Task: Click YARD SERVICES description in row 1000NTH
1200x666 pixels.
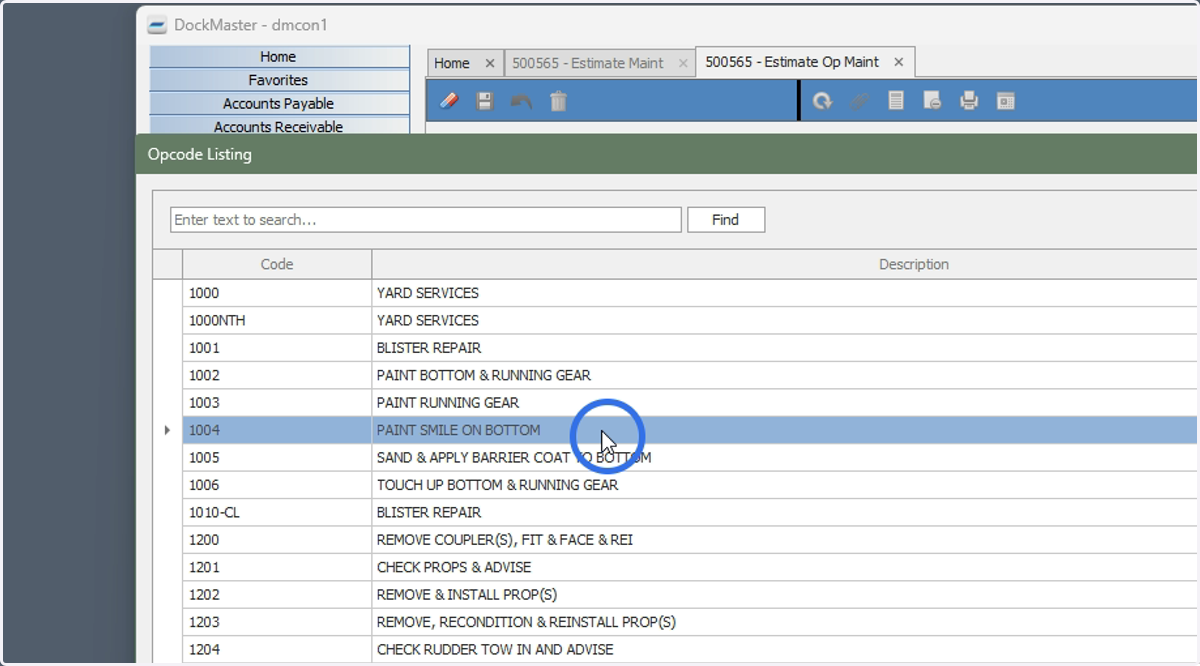Action: [x=428, y=320]
